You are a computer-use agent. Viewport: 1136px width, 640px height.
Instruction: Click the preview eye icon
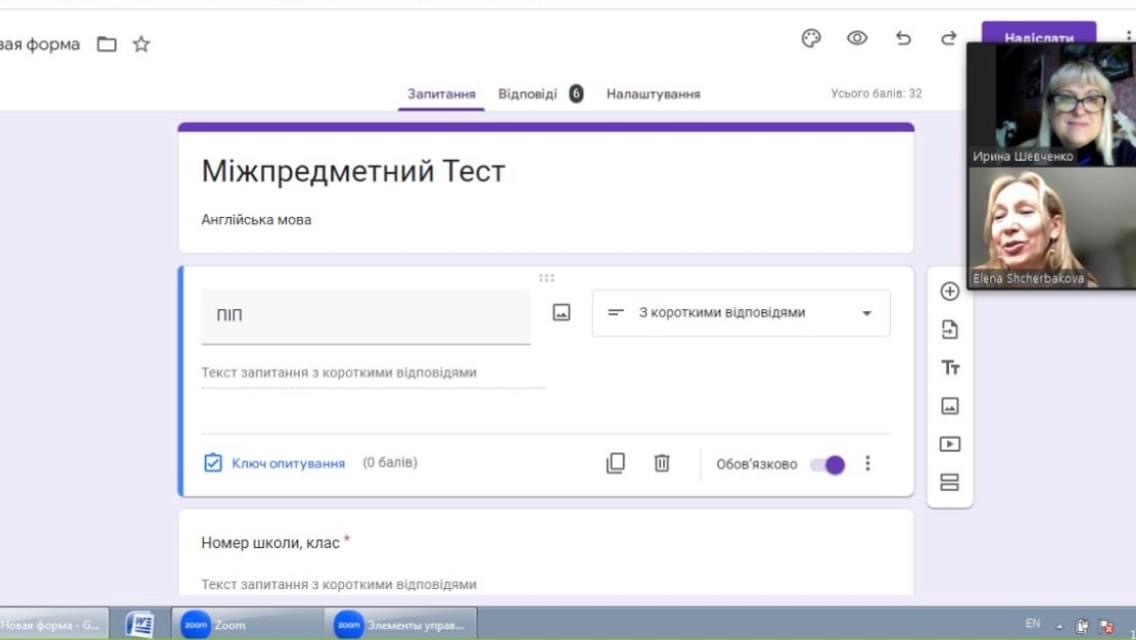click(857, 38)
